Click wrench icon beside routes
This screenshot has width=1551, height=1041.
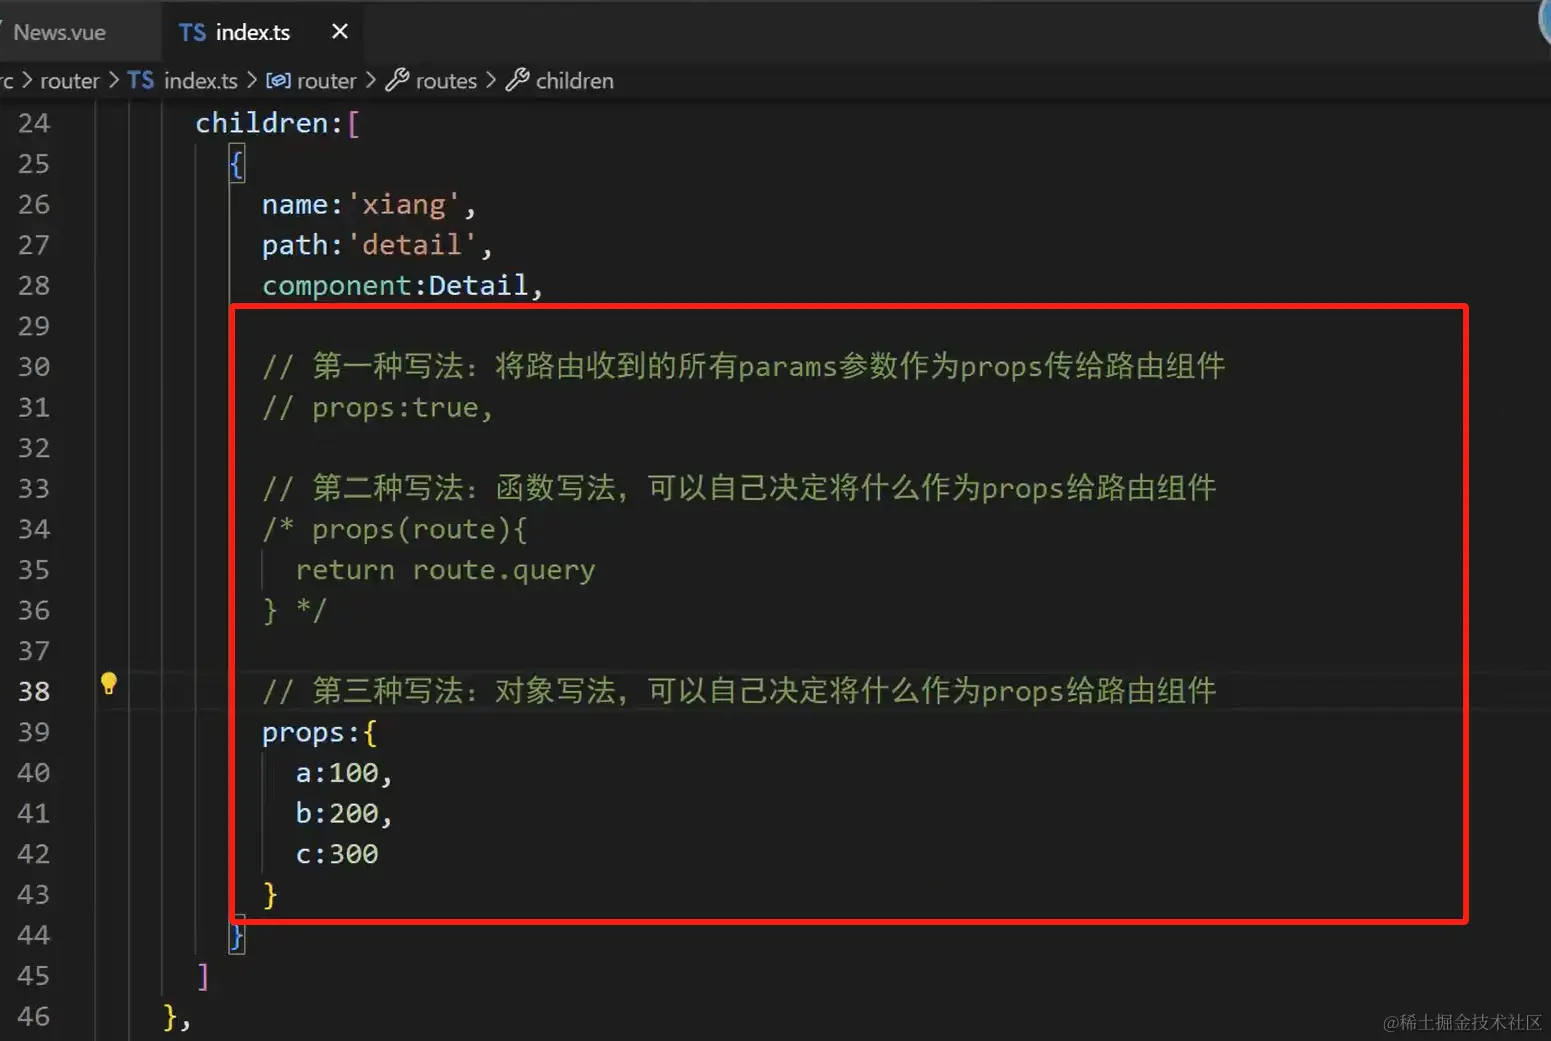tap(397, 80)
